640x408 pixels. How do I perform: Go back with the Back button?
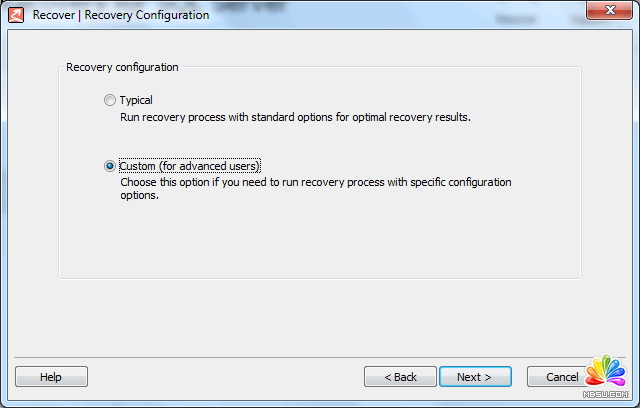(x=400, y=377)
